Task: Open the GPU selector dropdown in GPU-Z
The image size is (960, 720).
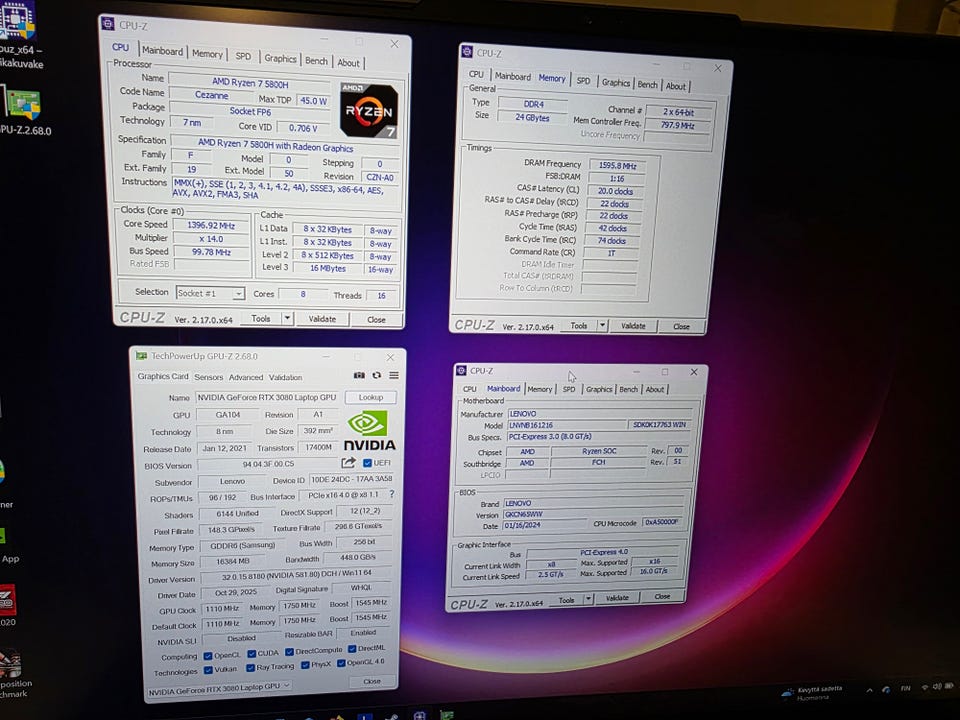Action: [219, 689]
